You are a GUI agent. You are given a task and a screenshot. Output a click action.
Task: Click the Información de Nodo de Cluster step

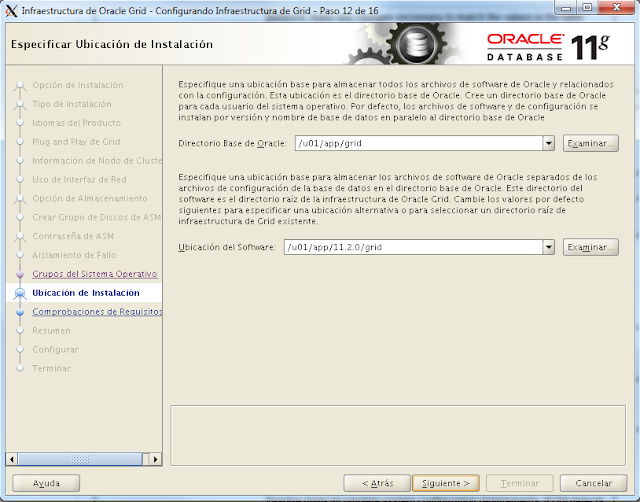(97, 160)
